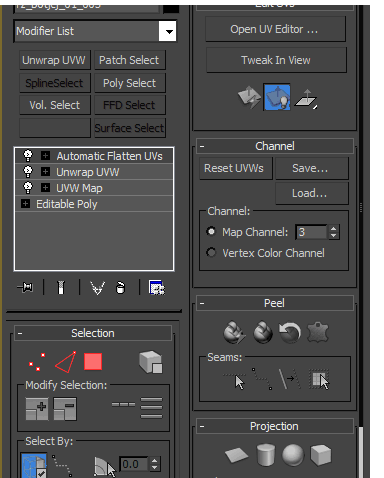Image resolution: width=384 pixels, height=478 pixels.
Task: Click the Quick Peel icon
Action: 234,332
